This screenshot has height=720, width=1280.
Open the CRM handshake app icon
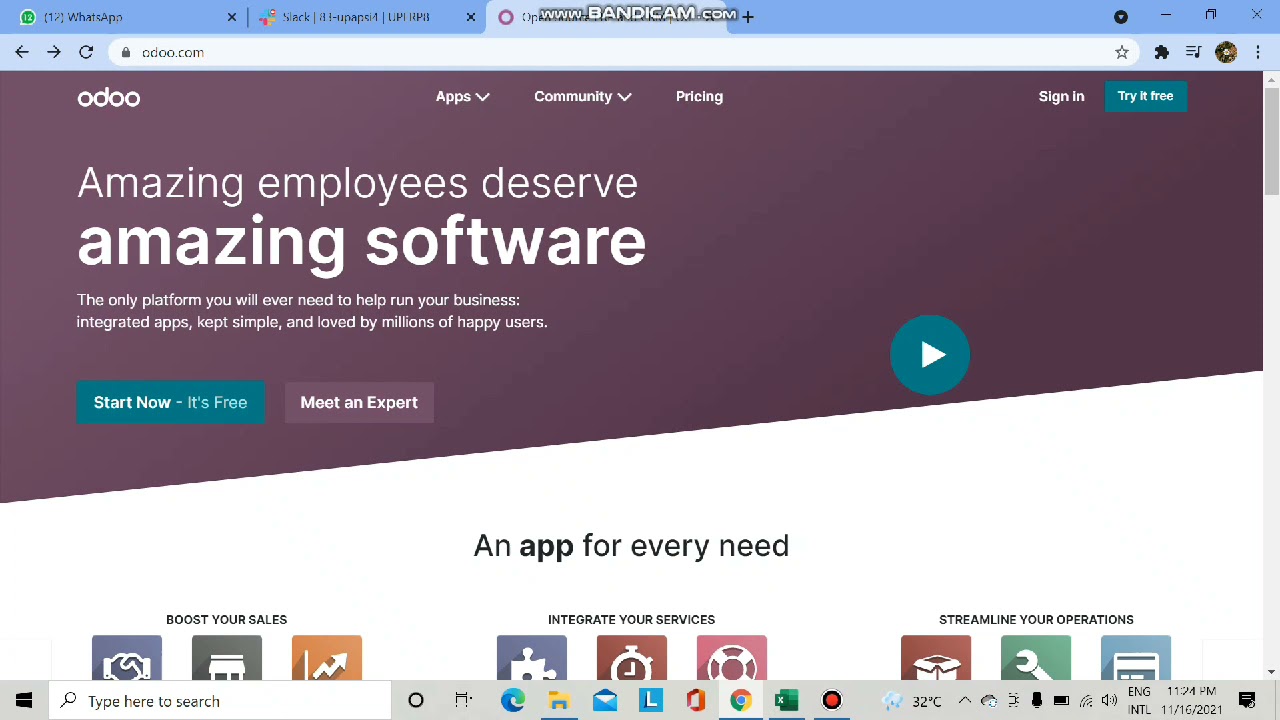point(127,658)
